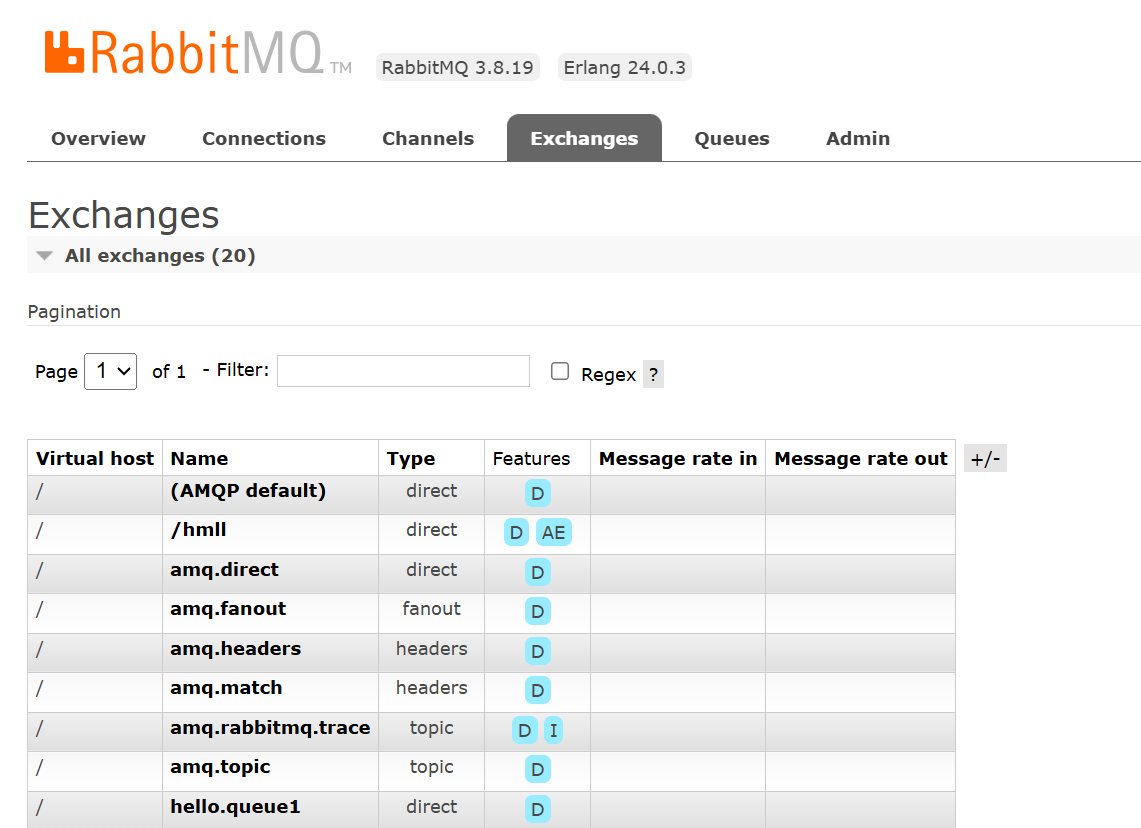Select the Exchanges tab
The image size is (1141, 828).
point(584,138)
